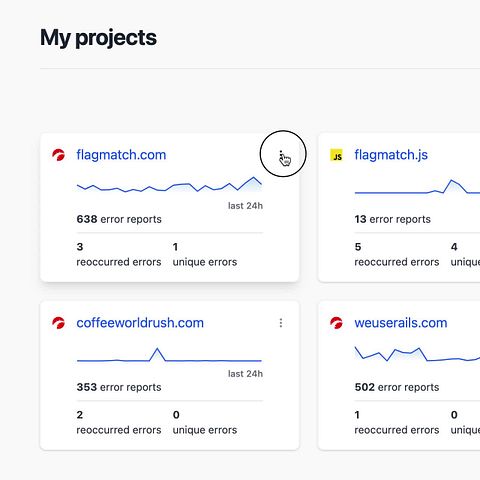Click the JS badge next to flagmatch.js
The height and width of the screenshot is (480, 480).
pyautogui.click(x=336, y=155)
